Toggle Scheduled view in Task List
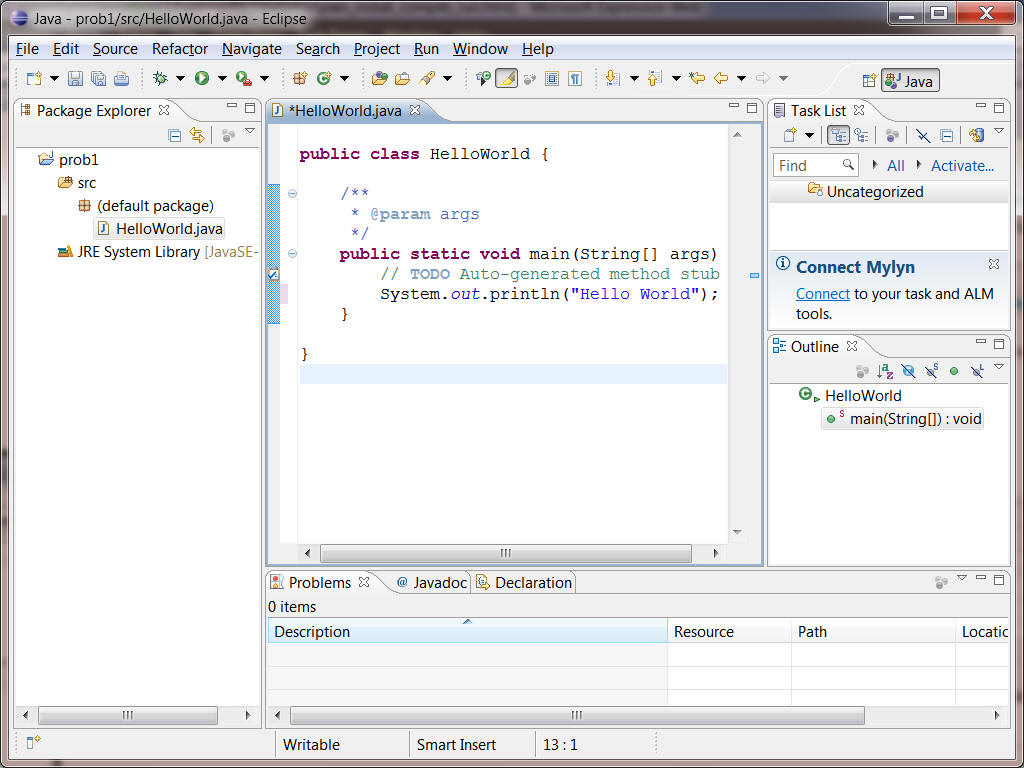Screen dimensions: 1024x768 [x=861, y=135]
